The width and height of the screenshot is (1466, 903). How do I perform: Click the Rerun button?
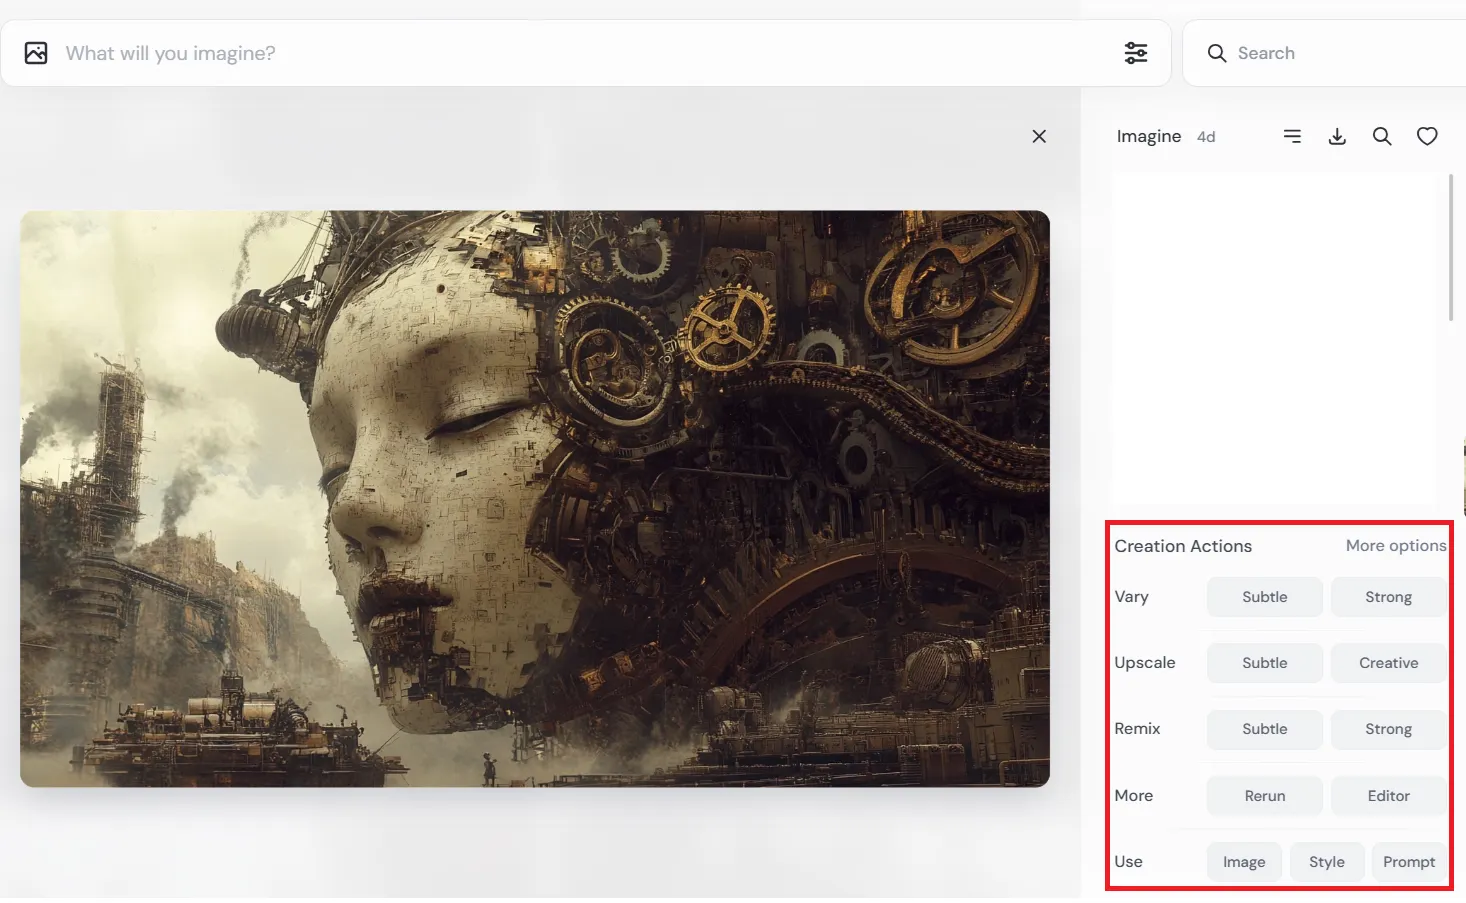(1264, 796)
